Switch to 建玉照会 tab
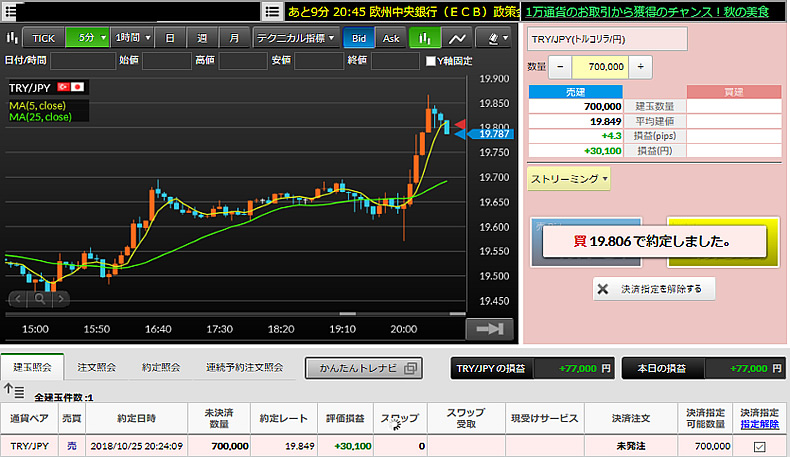Image resolution: width=790 pixels, height=457 pixels. [x=32, y=367]
